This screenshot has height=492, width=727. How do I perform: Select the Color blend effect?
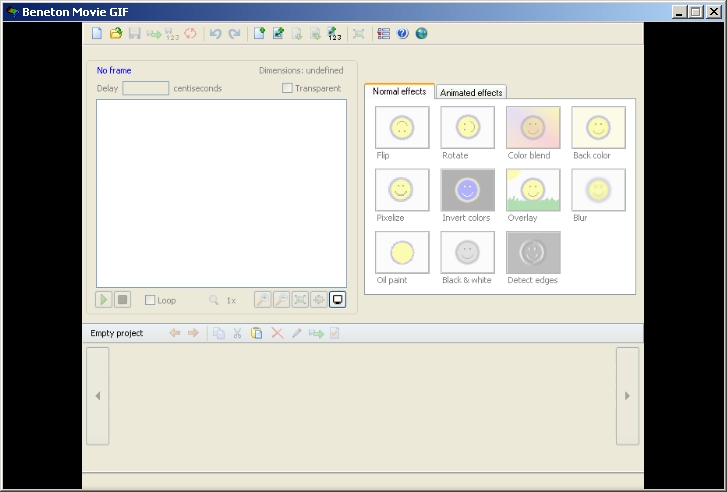(x=533, y=128)
